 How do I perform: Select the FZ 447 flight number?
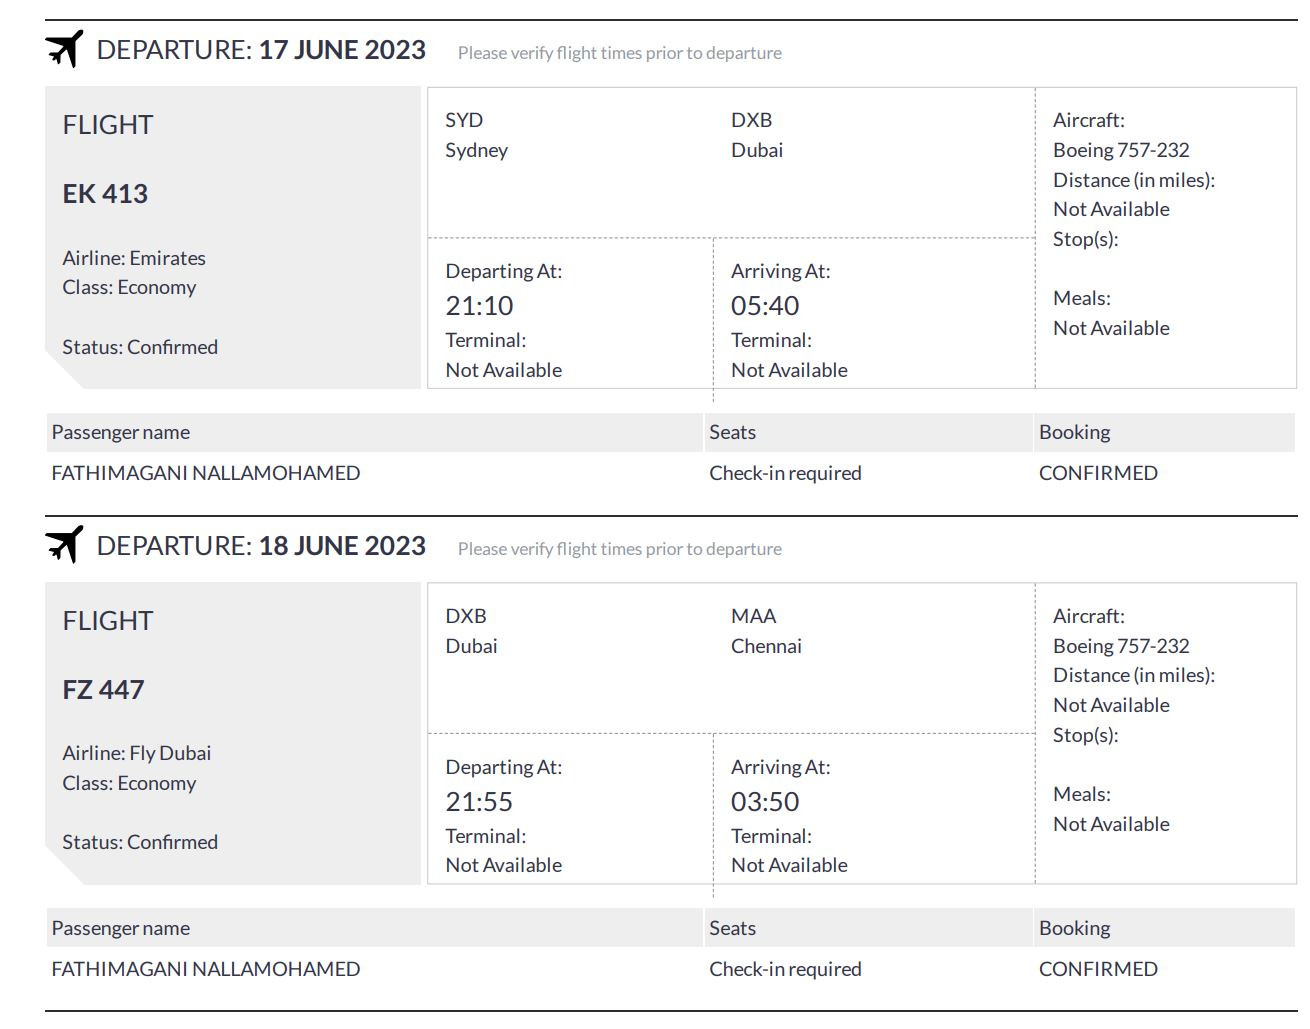click(x=103, y=689)
